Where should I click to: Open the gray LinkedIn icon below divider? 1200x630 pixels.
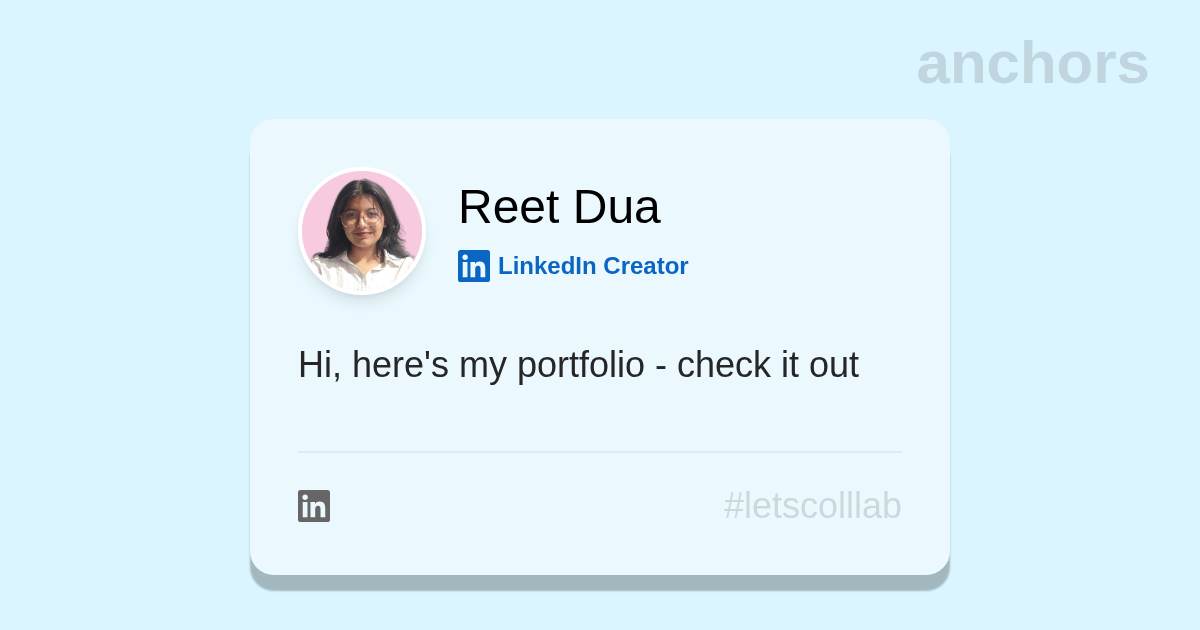pyautogui.click(x=314, y=506)
